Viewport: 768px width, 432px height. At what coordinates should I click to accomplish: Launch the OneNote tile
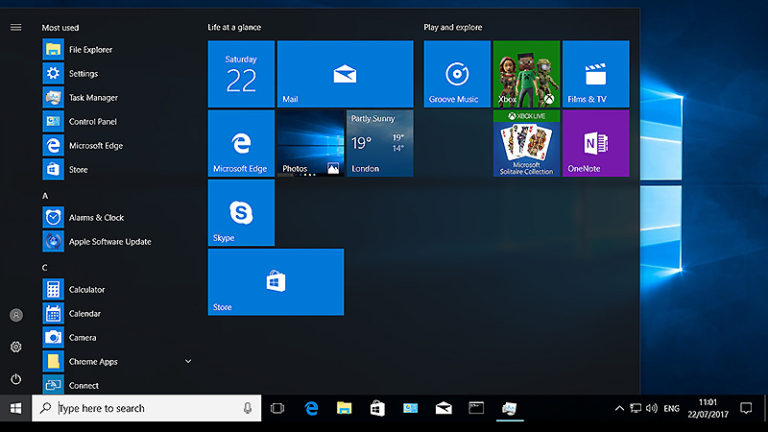(x=596, y=143)
